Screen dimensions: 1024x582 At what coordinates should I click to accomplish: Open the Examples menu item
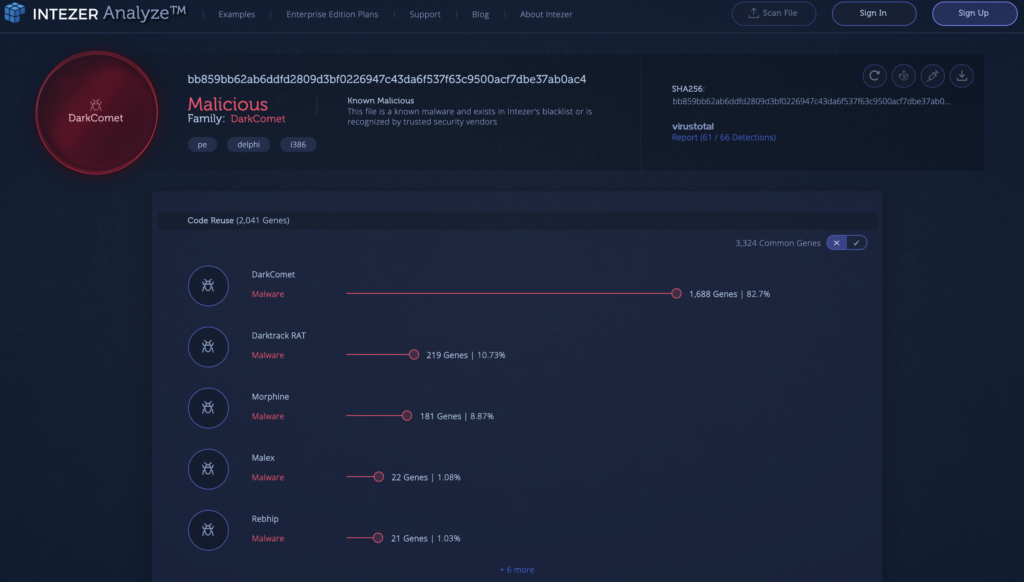coord(236,14)
